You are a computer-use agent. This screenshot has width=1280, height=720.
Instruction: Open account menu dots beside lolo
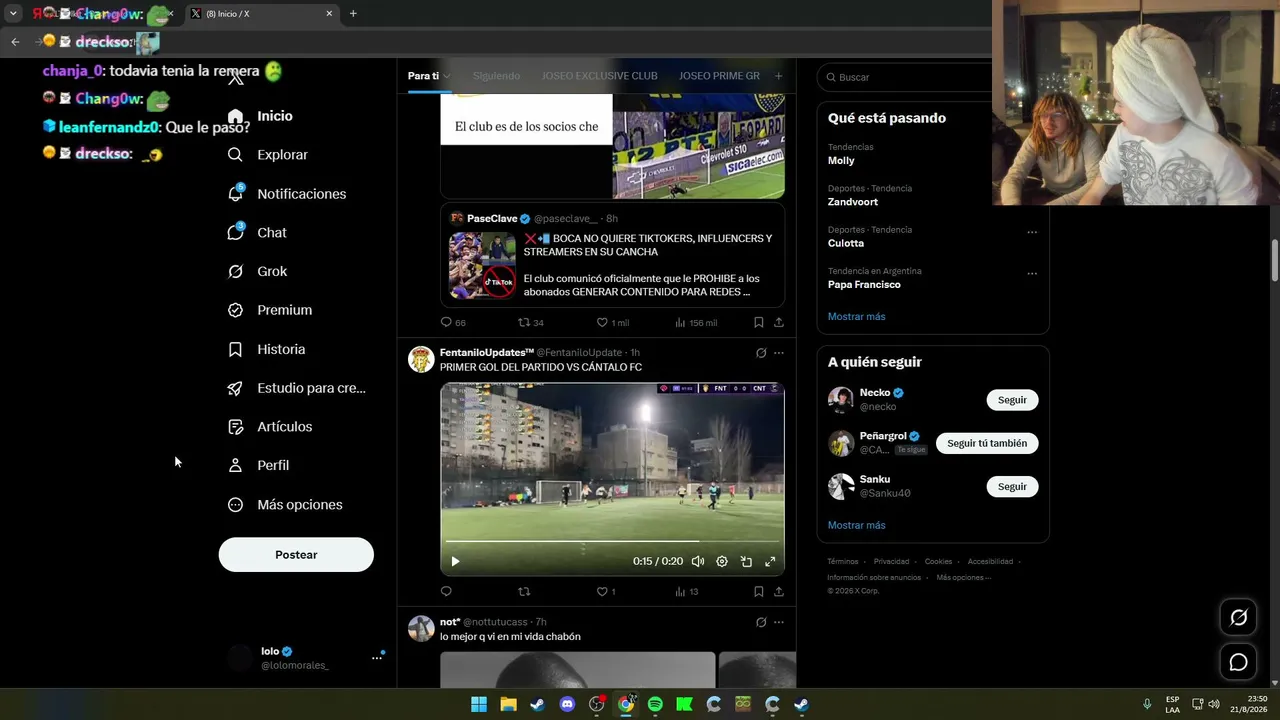coord(377,657)
